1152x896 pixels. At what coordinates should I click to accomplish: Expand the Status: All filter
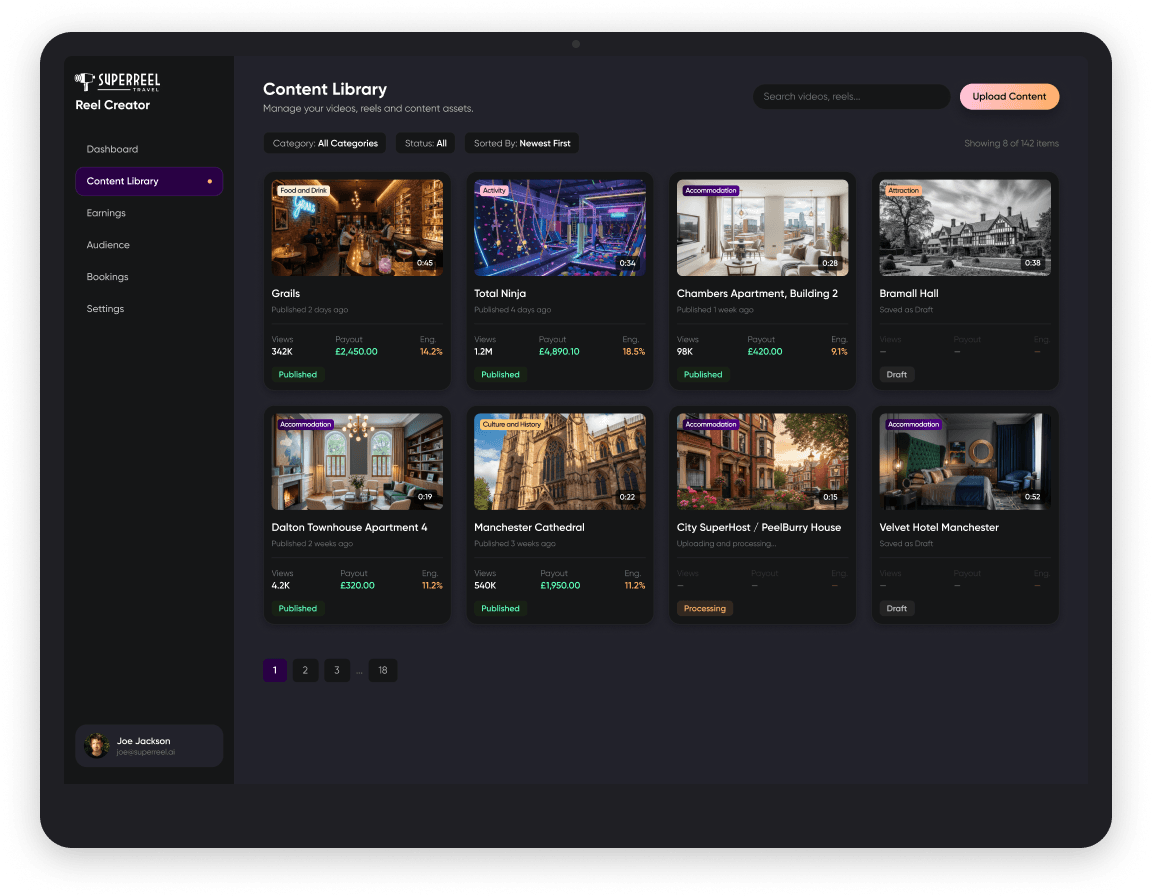click(425, 143)
